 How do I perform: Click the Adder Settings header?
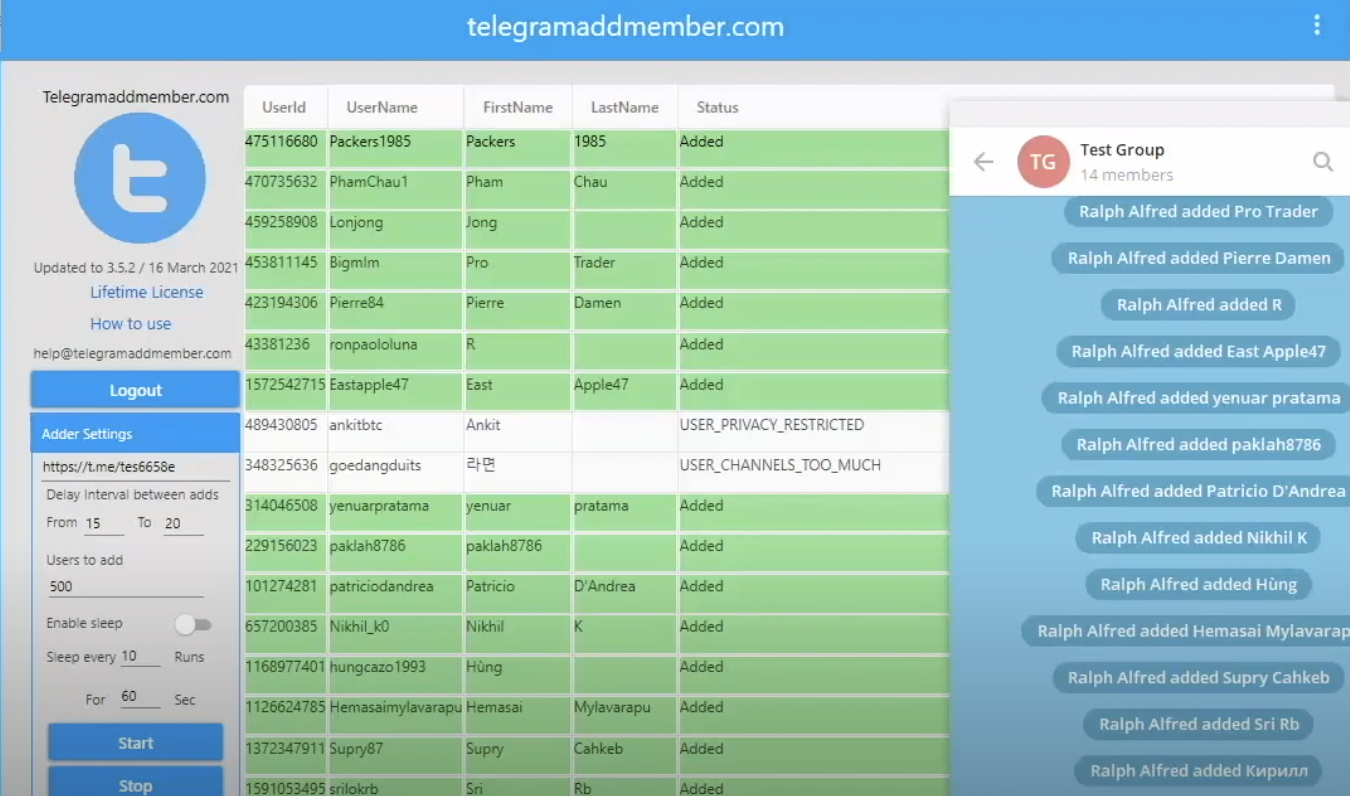135,433
